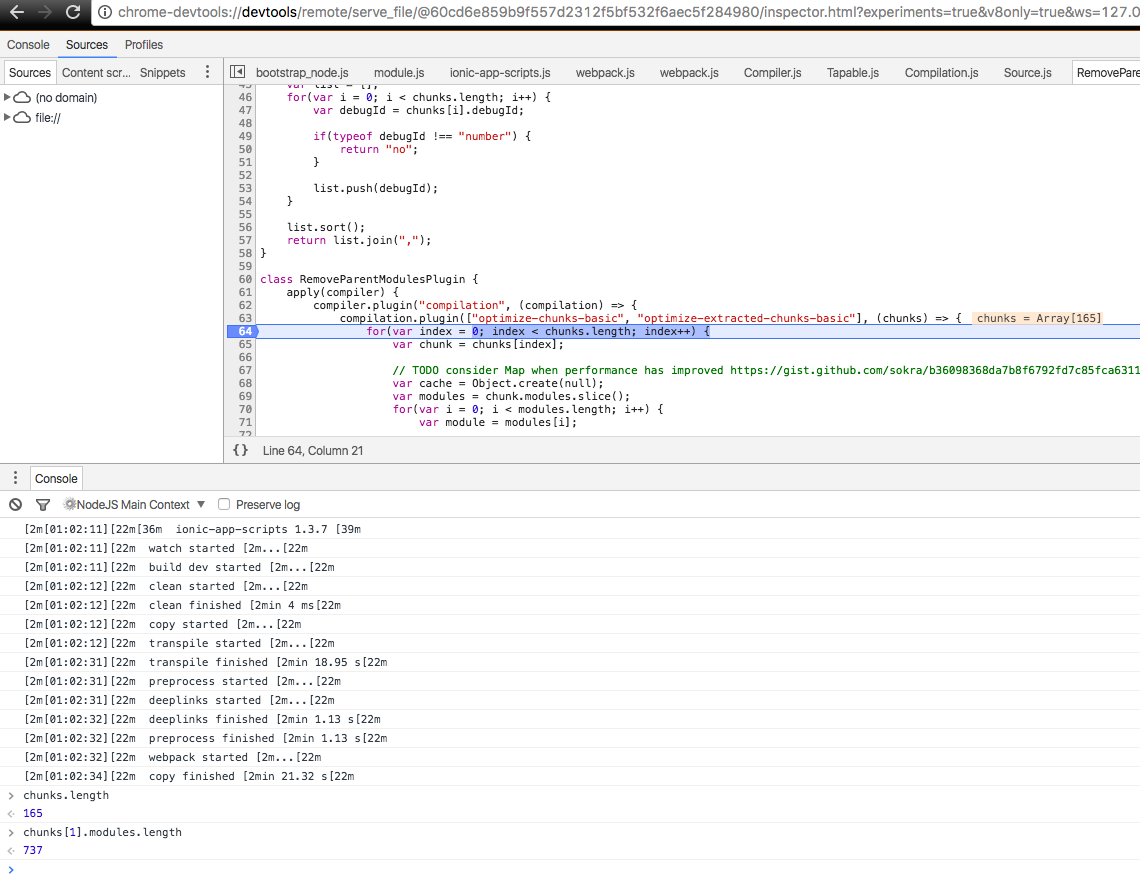
Task: Open the console drawer three-dot menu
Action: point(15,478)
